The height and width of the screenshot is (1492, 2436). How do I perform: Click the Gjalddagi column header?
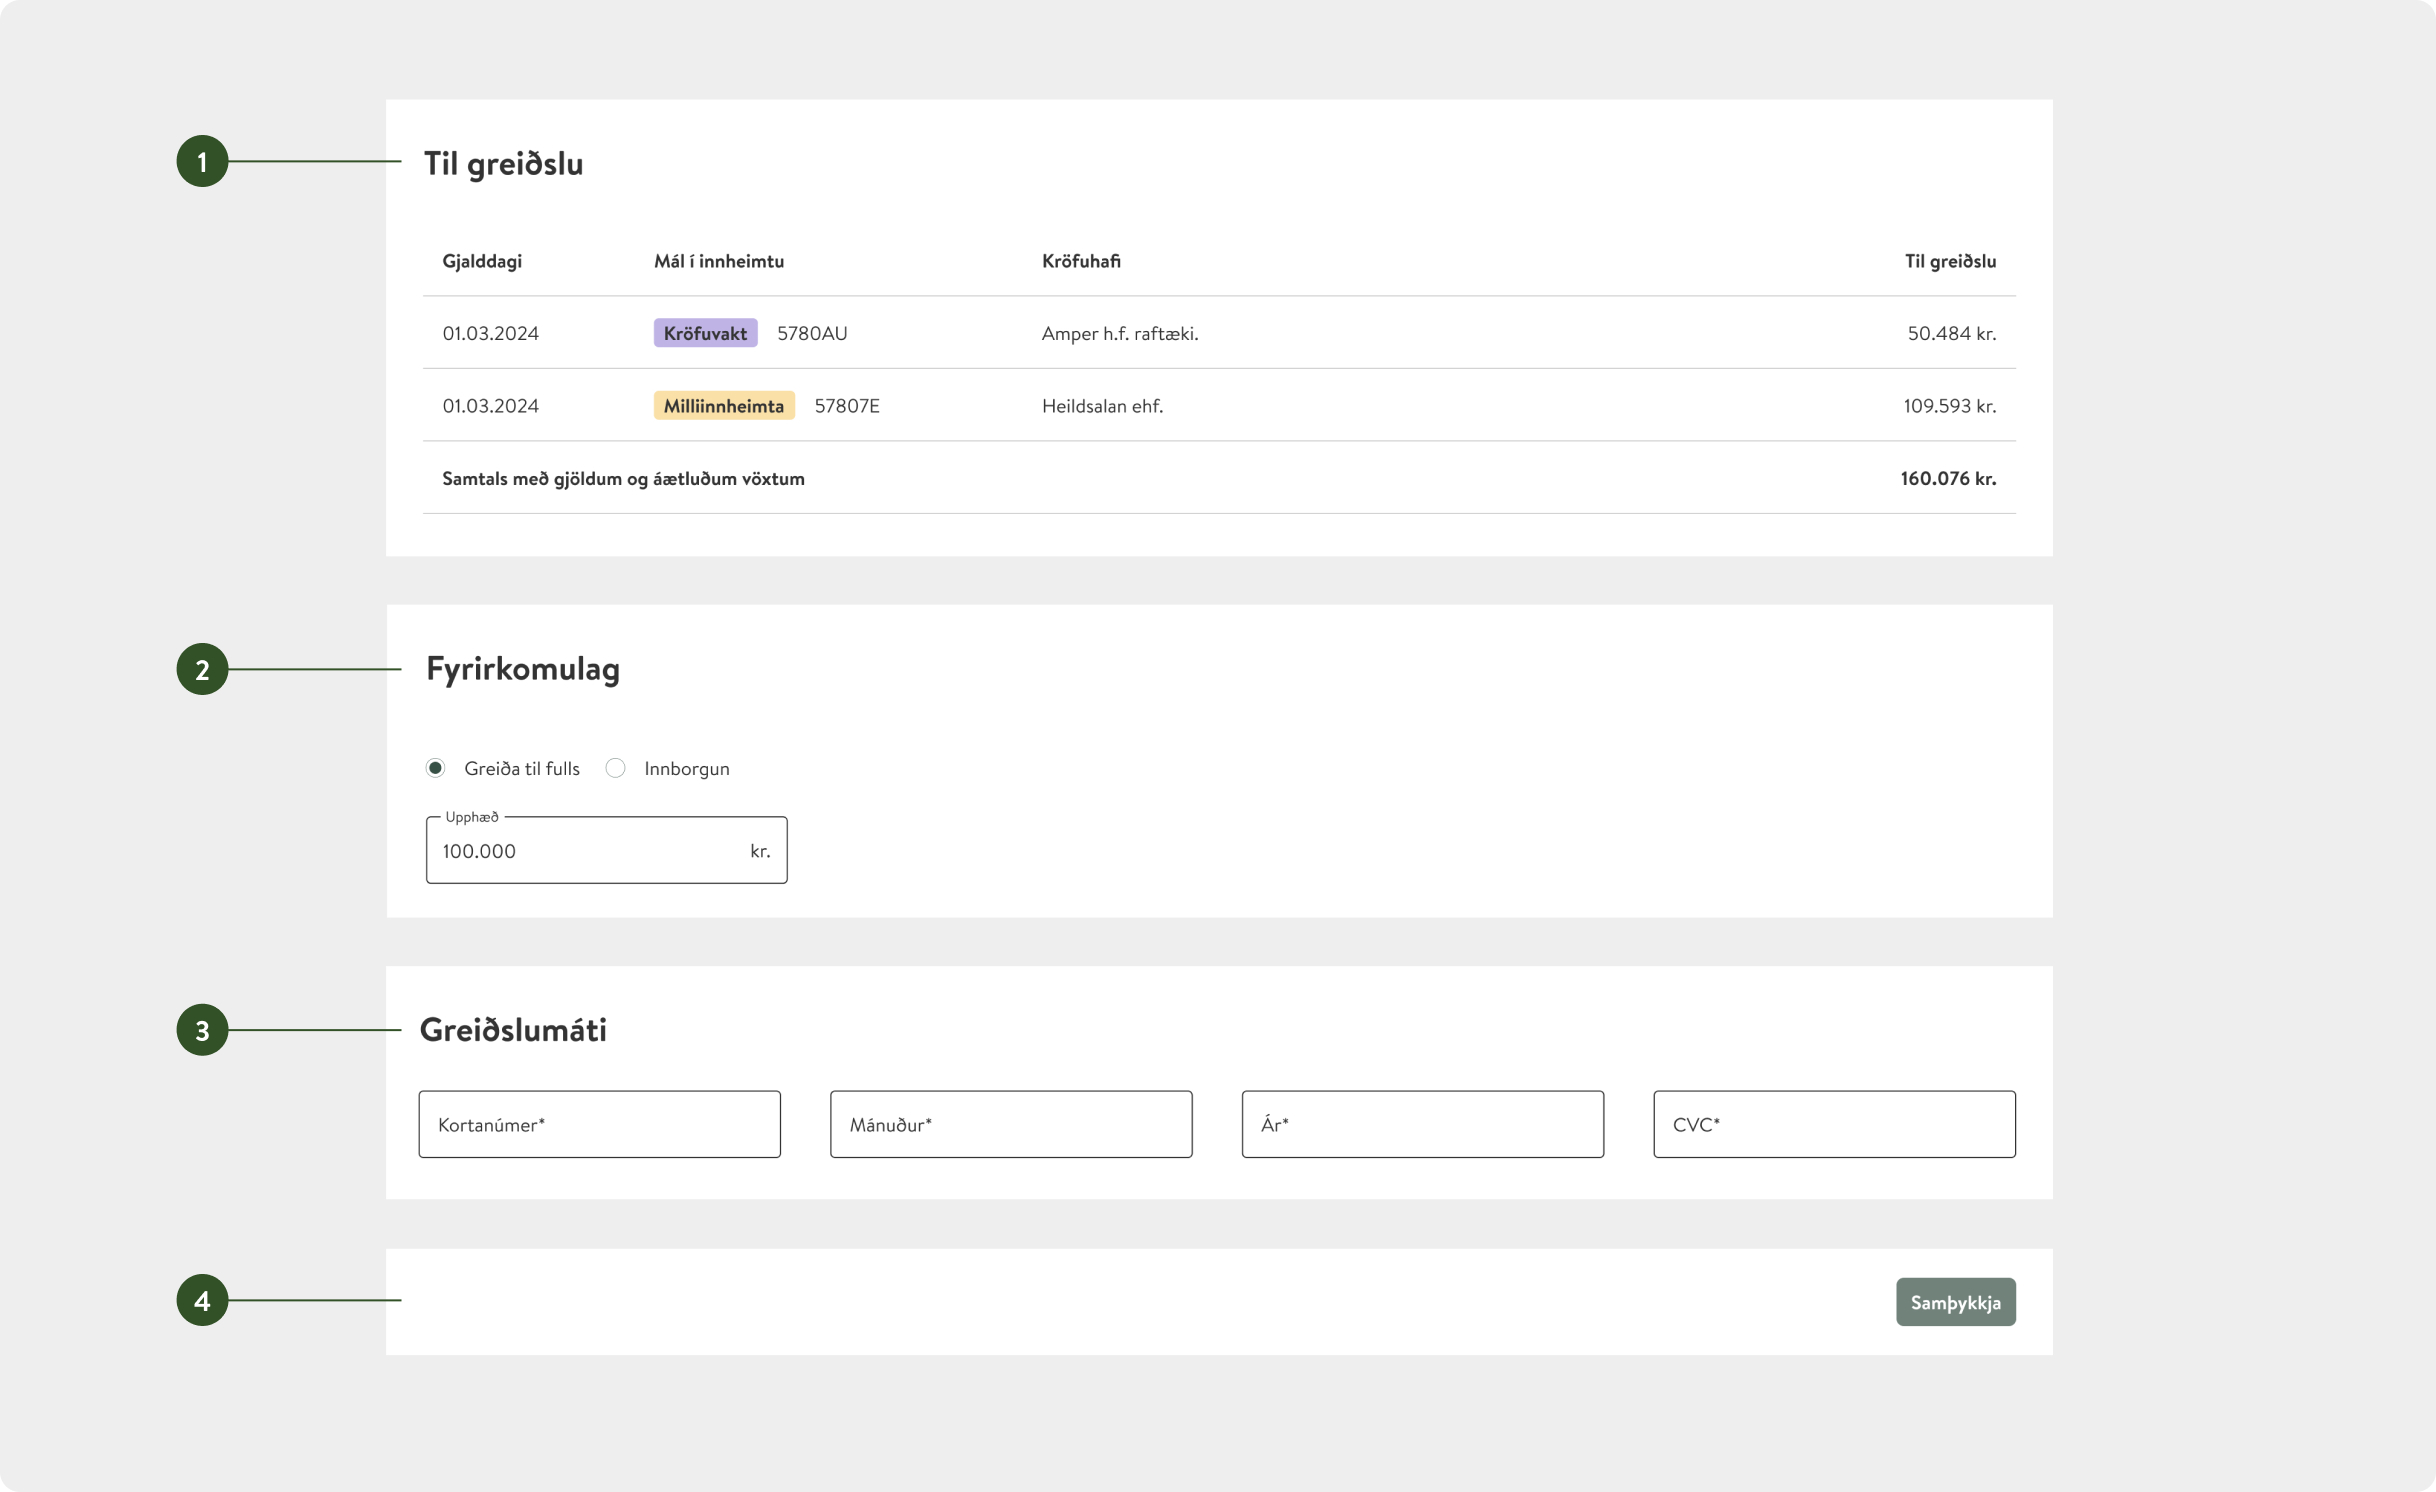point(482,261)
